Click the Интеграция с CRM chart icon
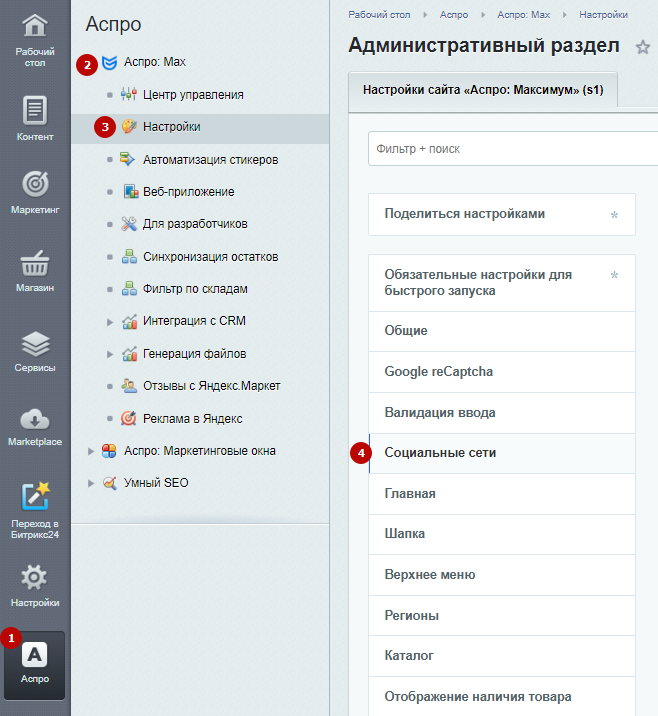The height and width of the screenshot is (716, 658). tap(130, 321)
